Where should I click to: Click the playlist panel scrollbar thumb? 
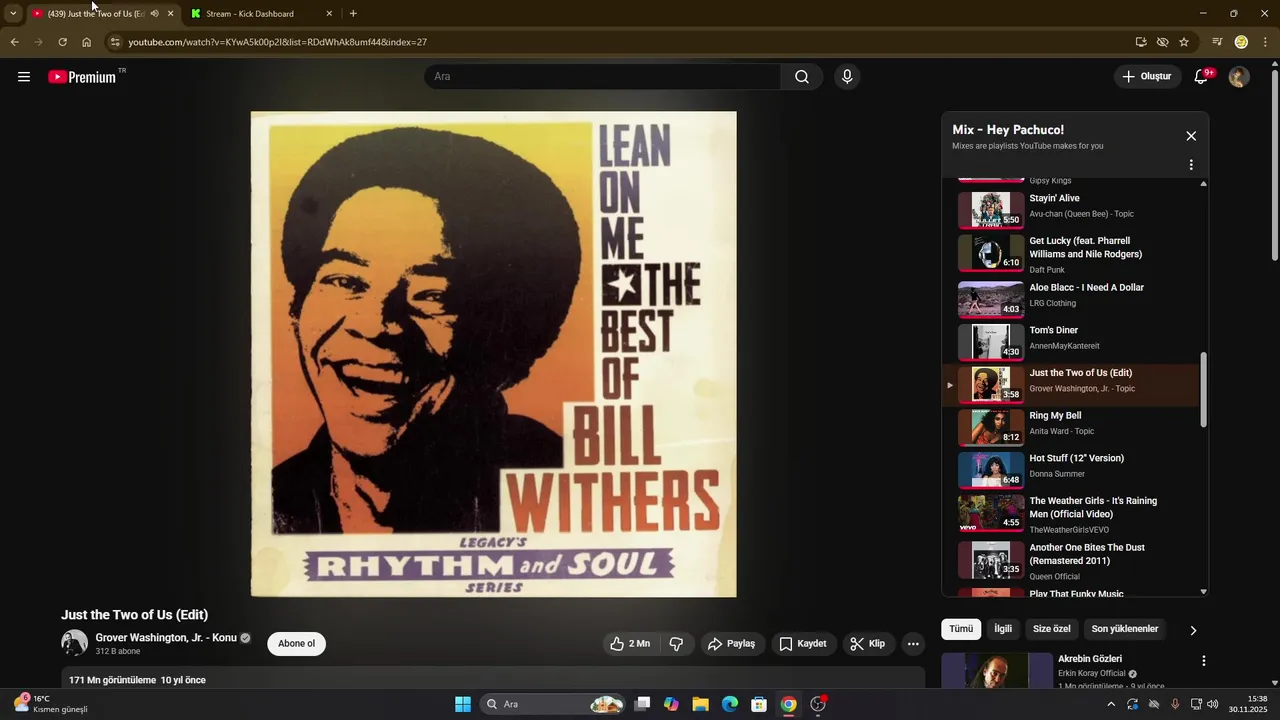click(x=1203, y=389)
